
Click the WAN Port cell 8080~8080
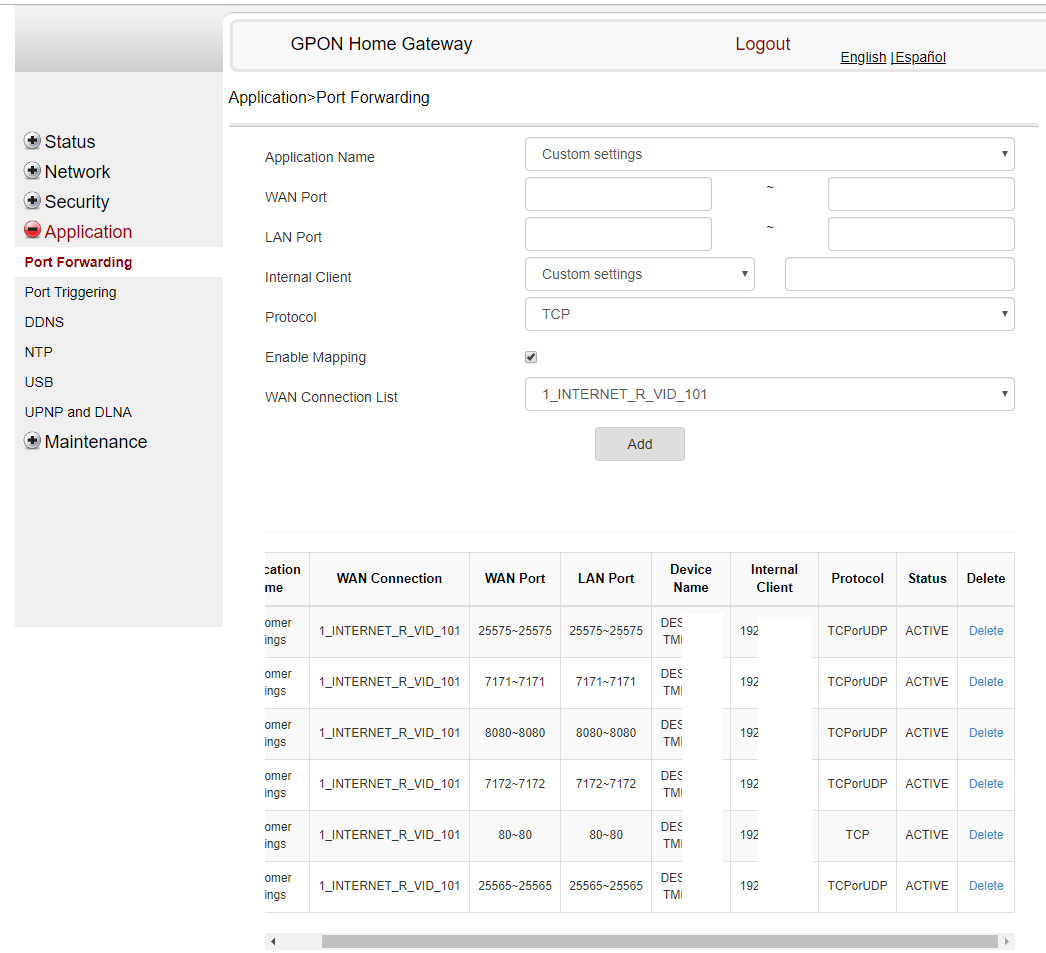coord(515,733)
